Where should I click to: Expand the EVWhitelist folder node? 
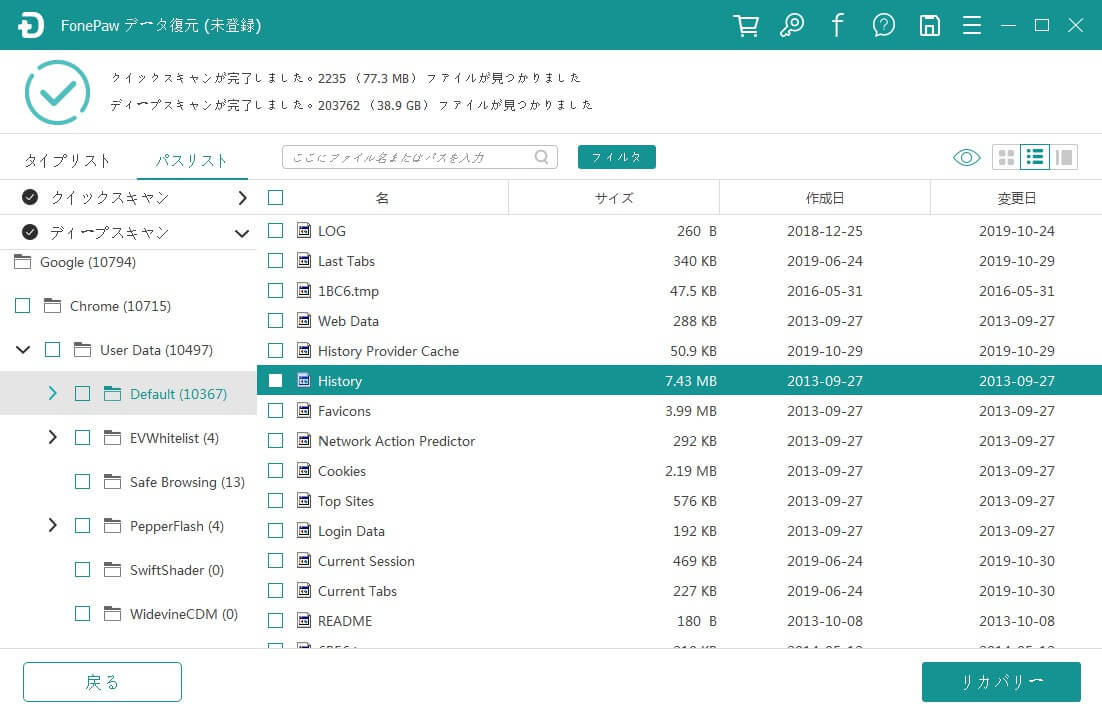click(53, 437)
